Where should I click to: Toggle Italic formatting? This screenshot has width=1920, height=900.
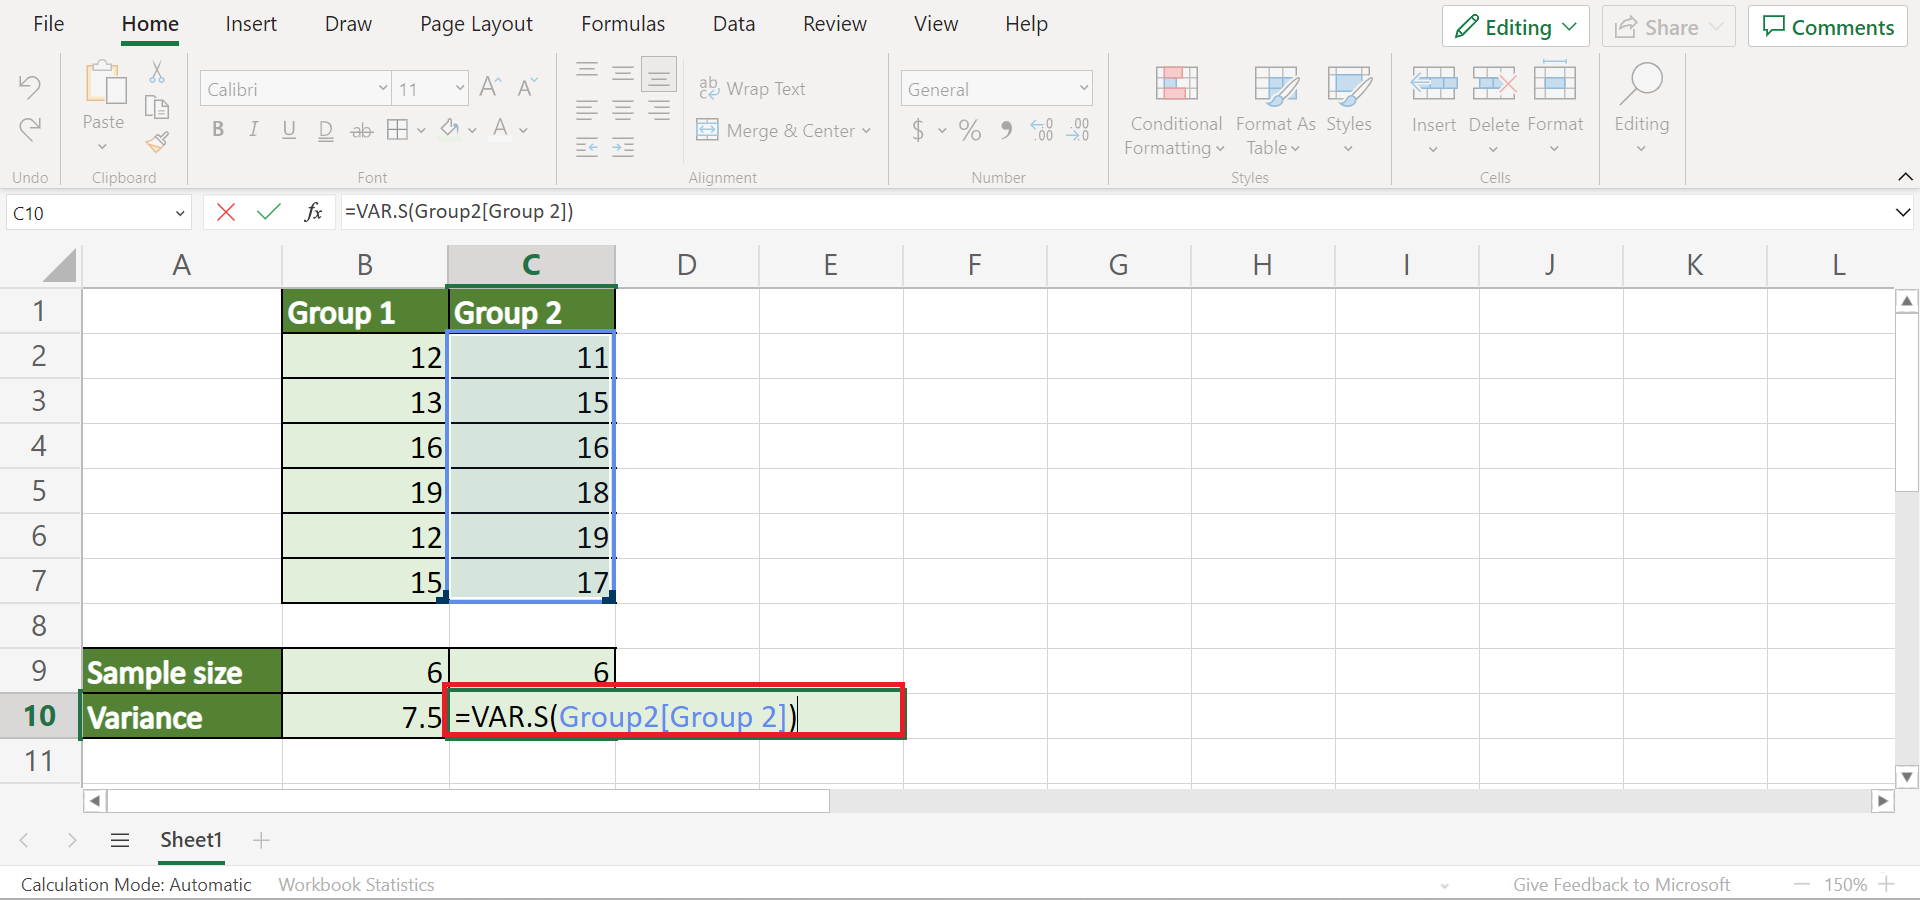tap(254, 130)
